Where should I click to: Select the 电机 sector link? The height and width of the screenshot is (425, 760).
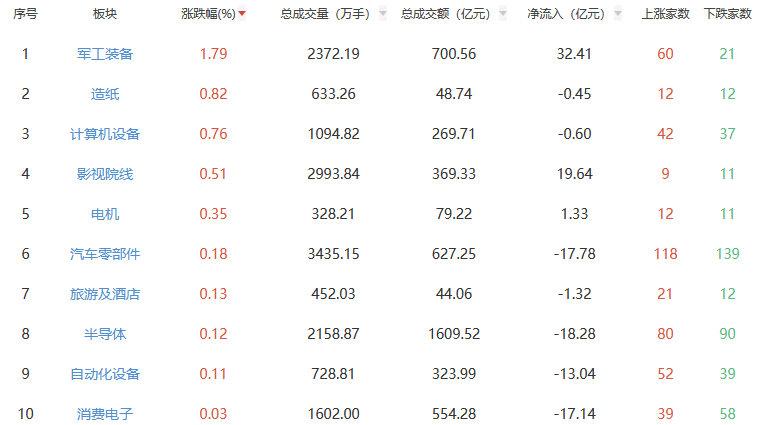(105, 214)
